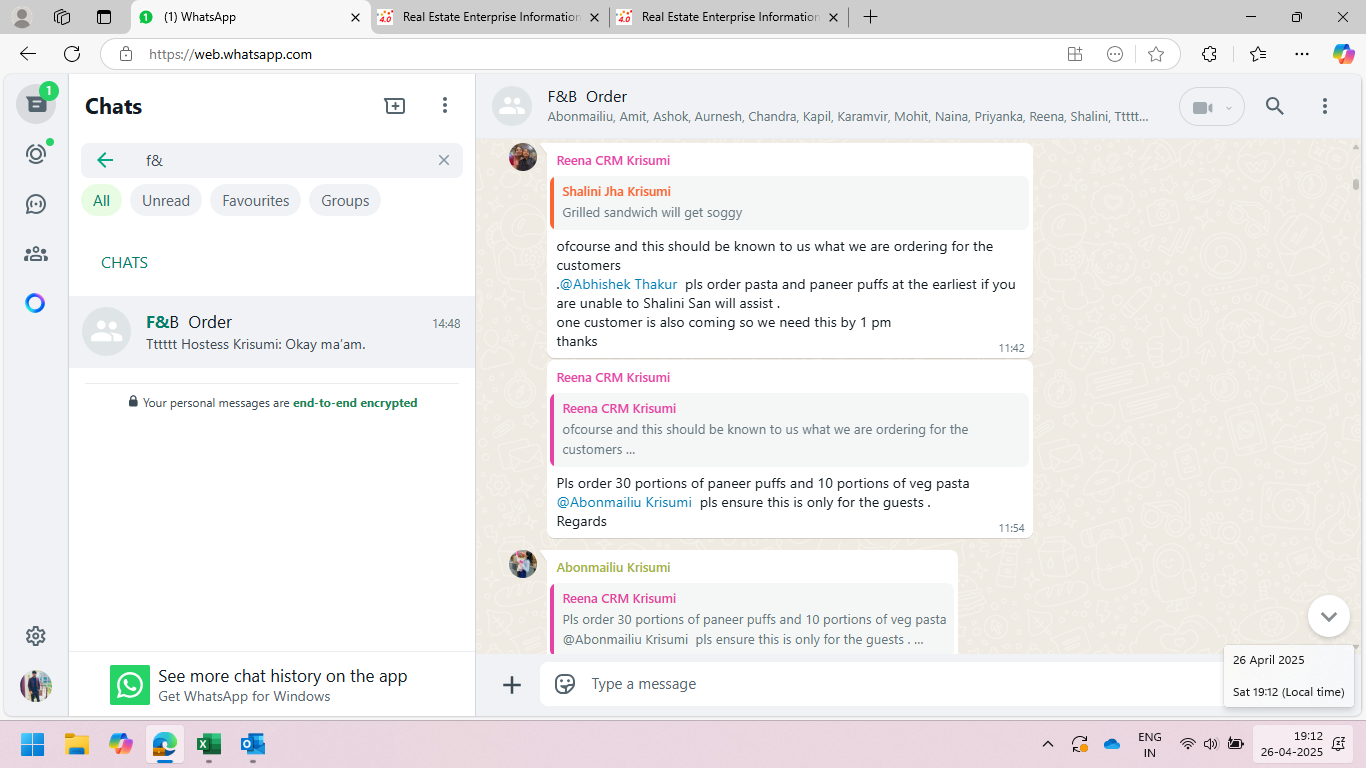Open the Status updates icon in sidebar
This screenshot has width=1366, height=768.
pos(36,154)
